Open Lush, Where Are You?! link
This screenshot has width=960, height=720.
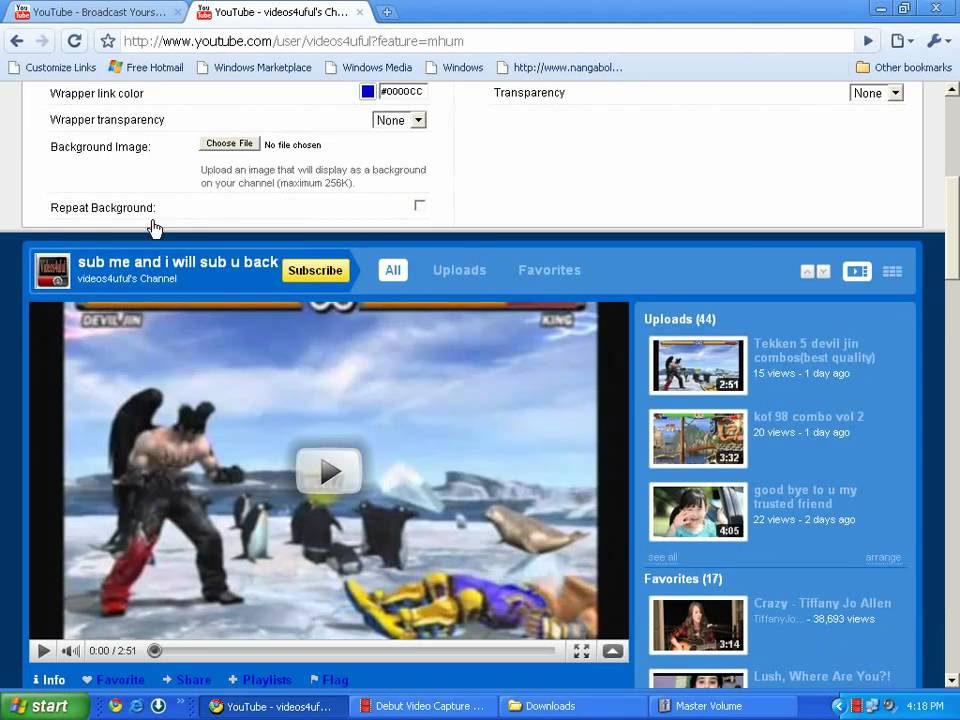click(x=822, y=676)
